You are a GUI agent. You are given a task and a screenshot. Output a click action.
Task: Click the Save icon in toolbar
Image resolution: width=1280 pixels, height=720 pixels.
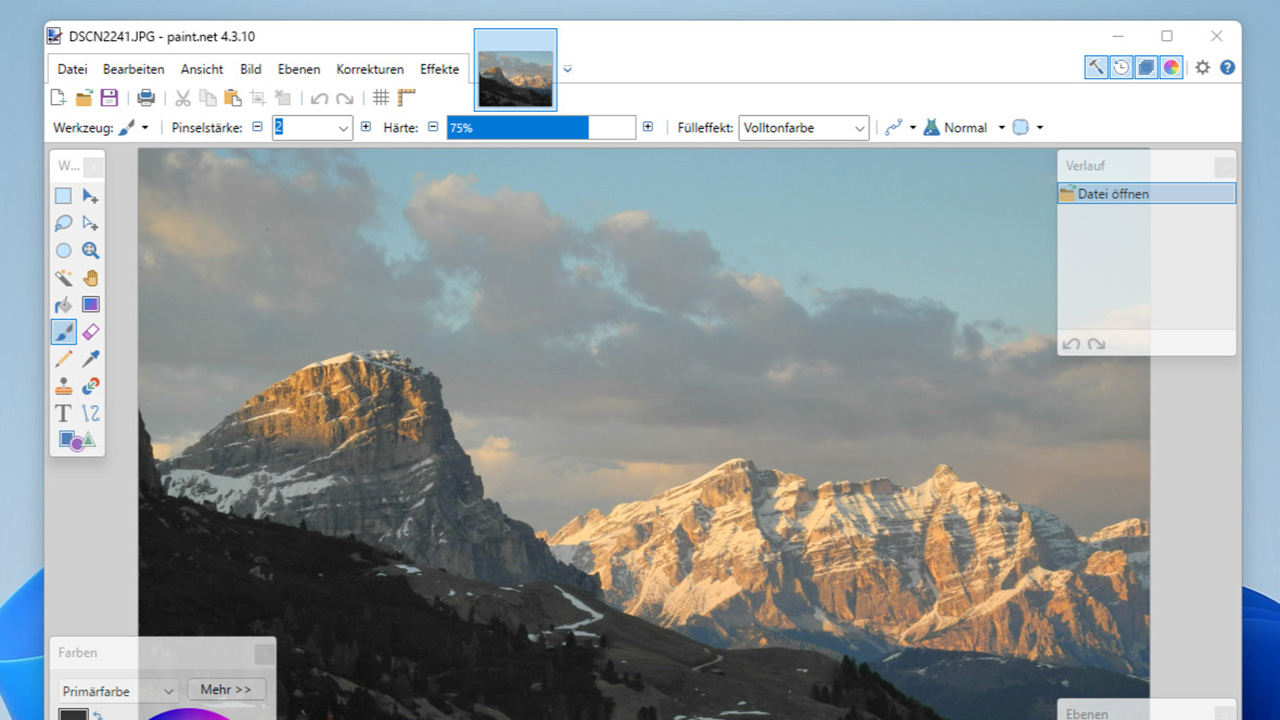point(109,98)
